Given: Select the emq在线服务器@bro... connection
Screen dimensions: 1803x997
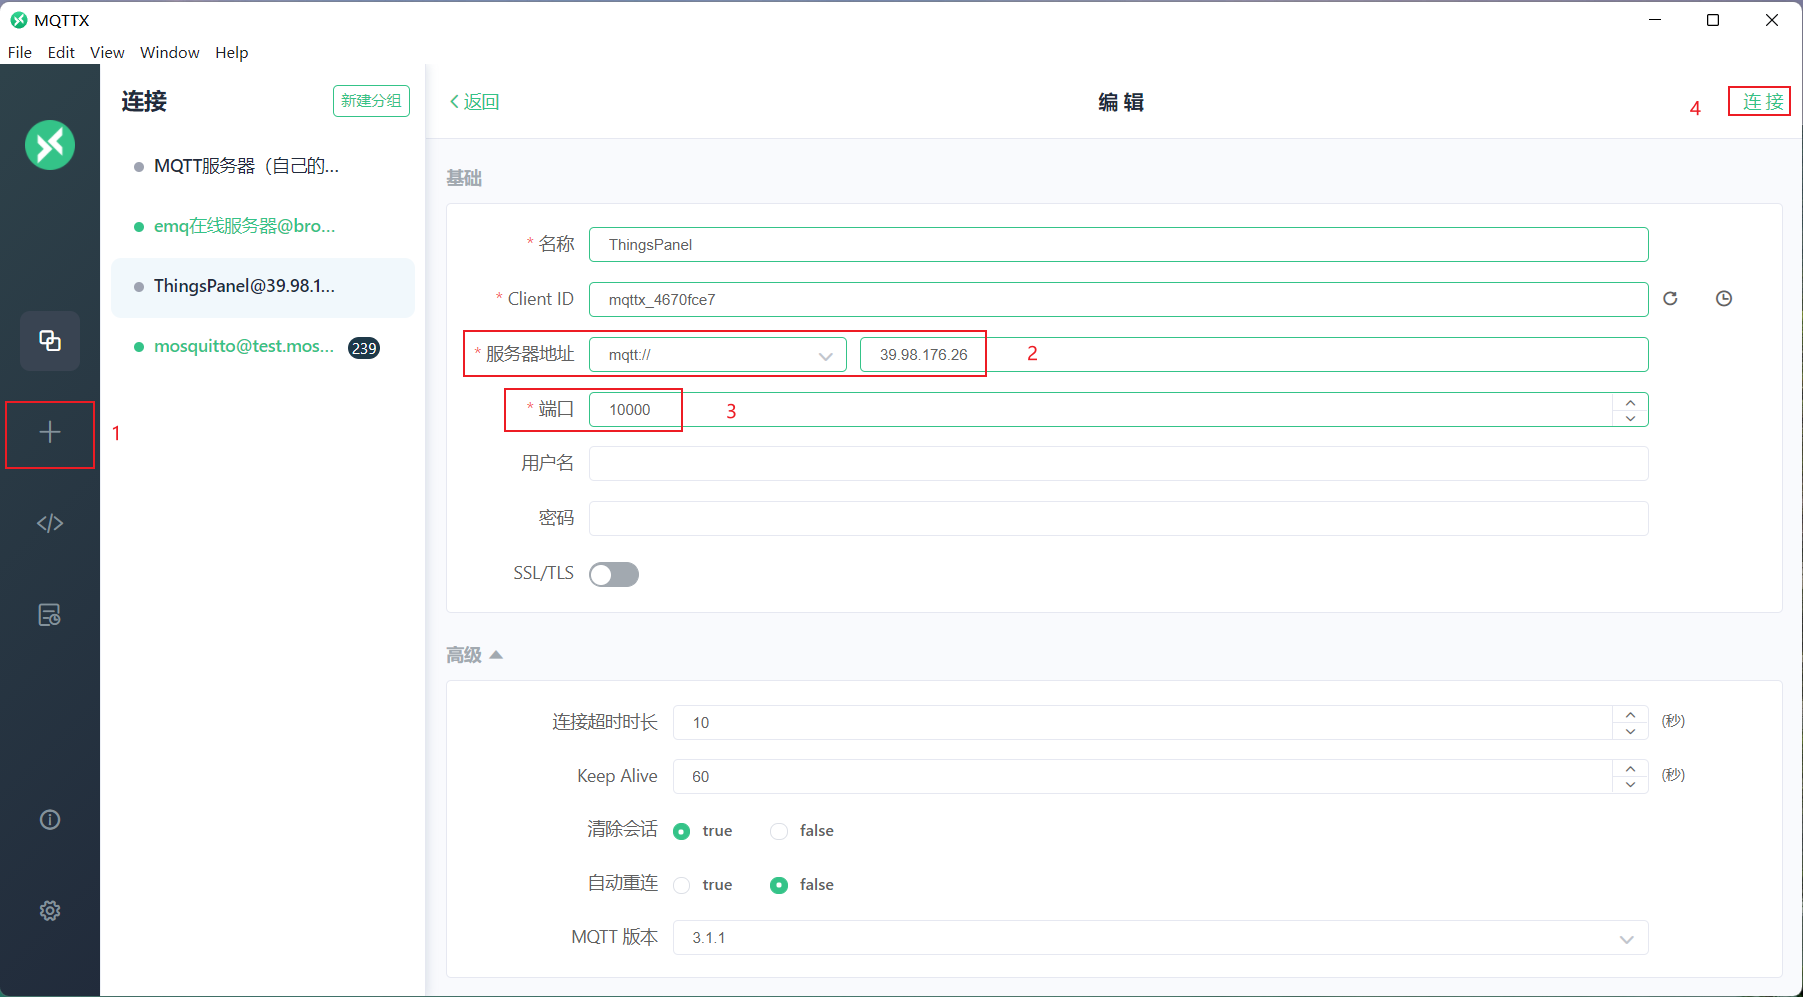Looking at the screenshot, I should [263, 227].
